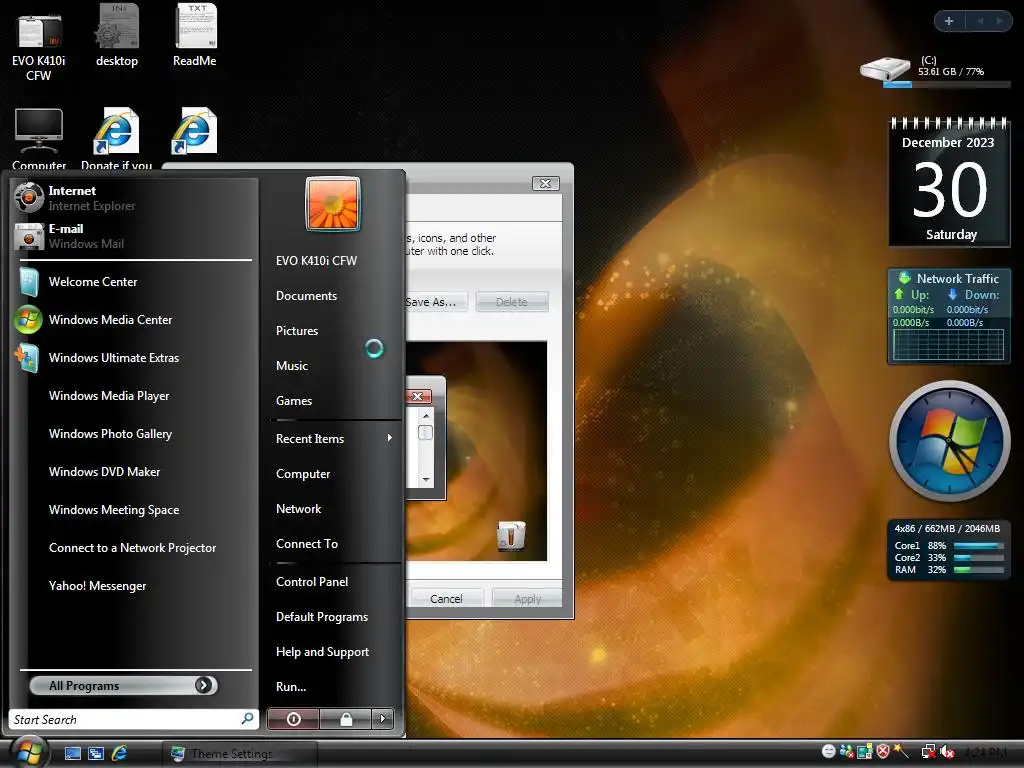
Task: Open Pictures folder
Action: [296, 330]
